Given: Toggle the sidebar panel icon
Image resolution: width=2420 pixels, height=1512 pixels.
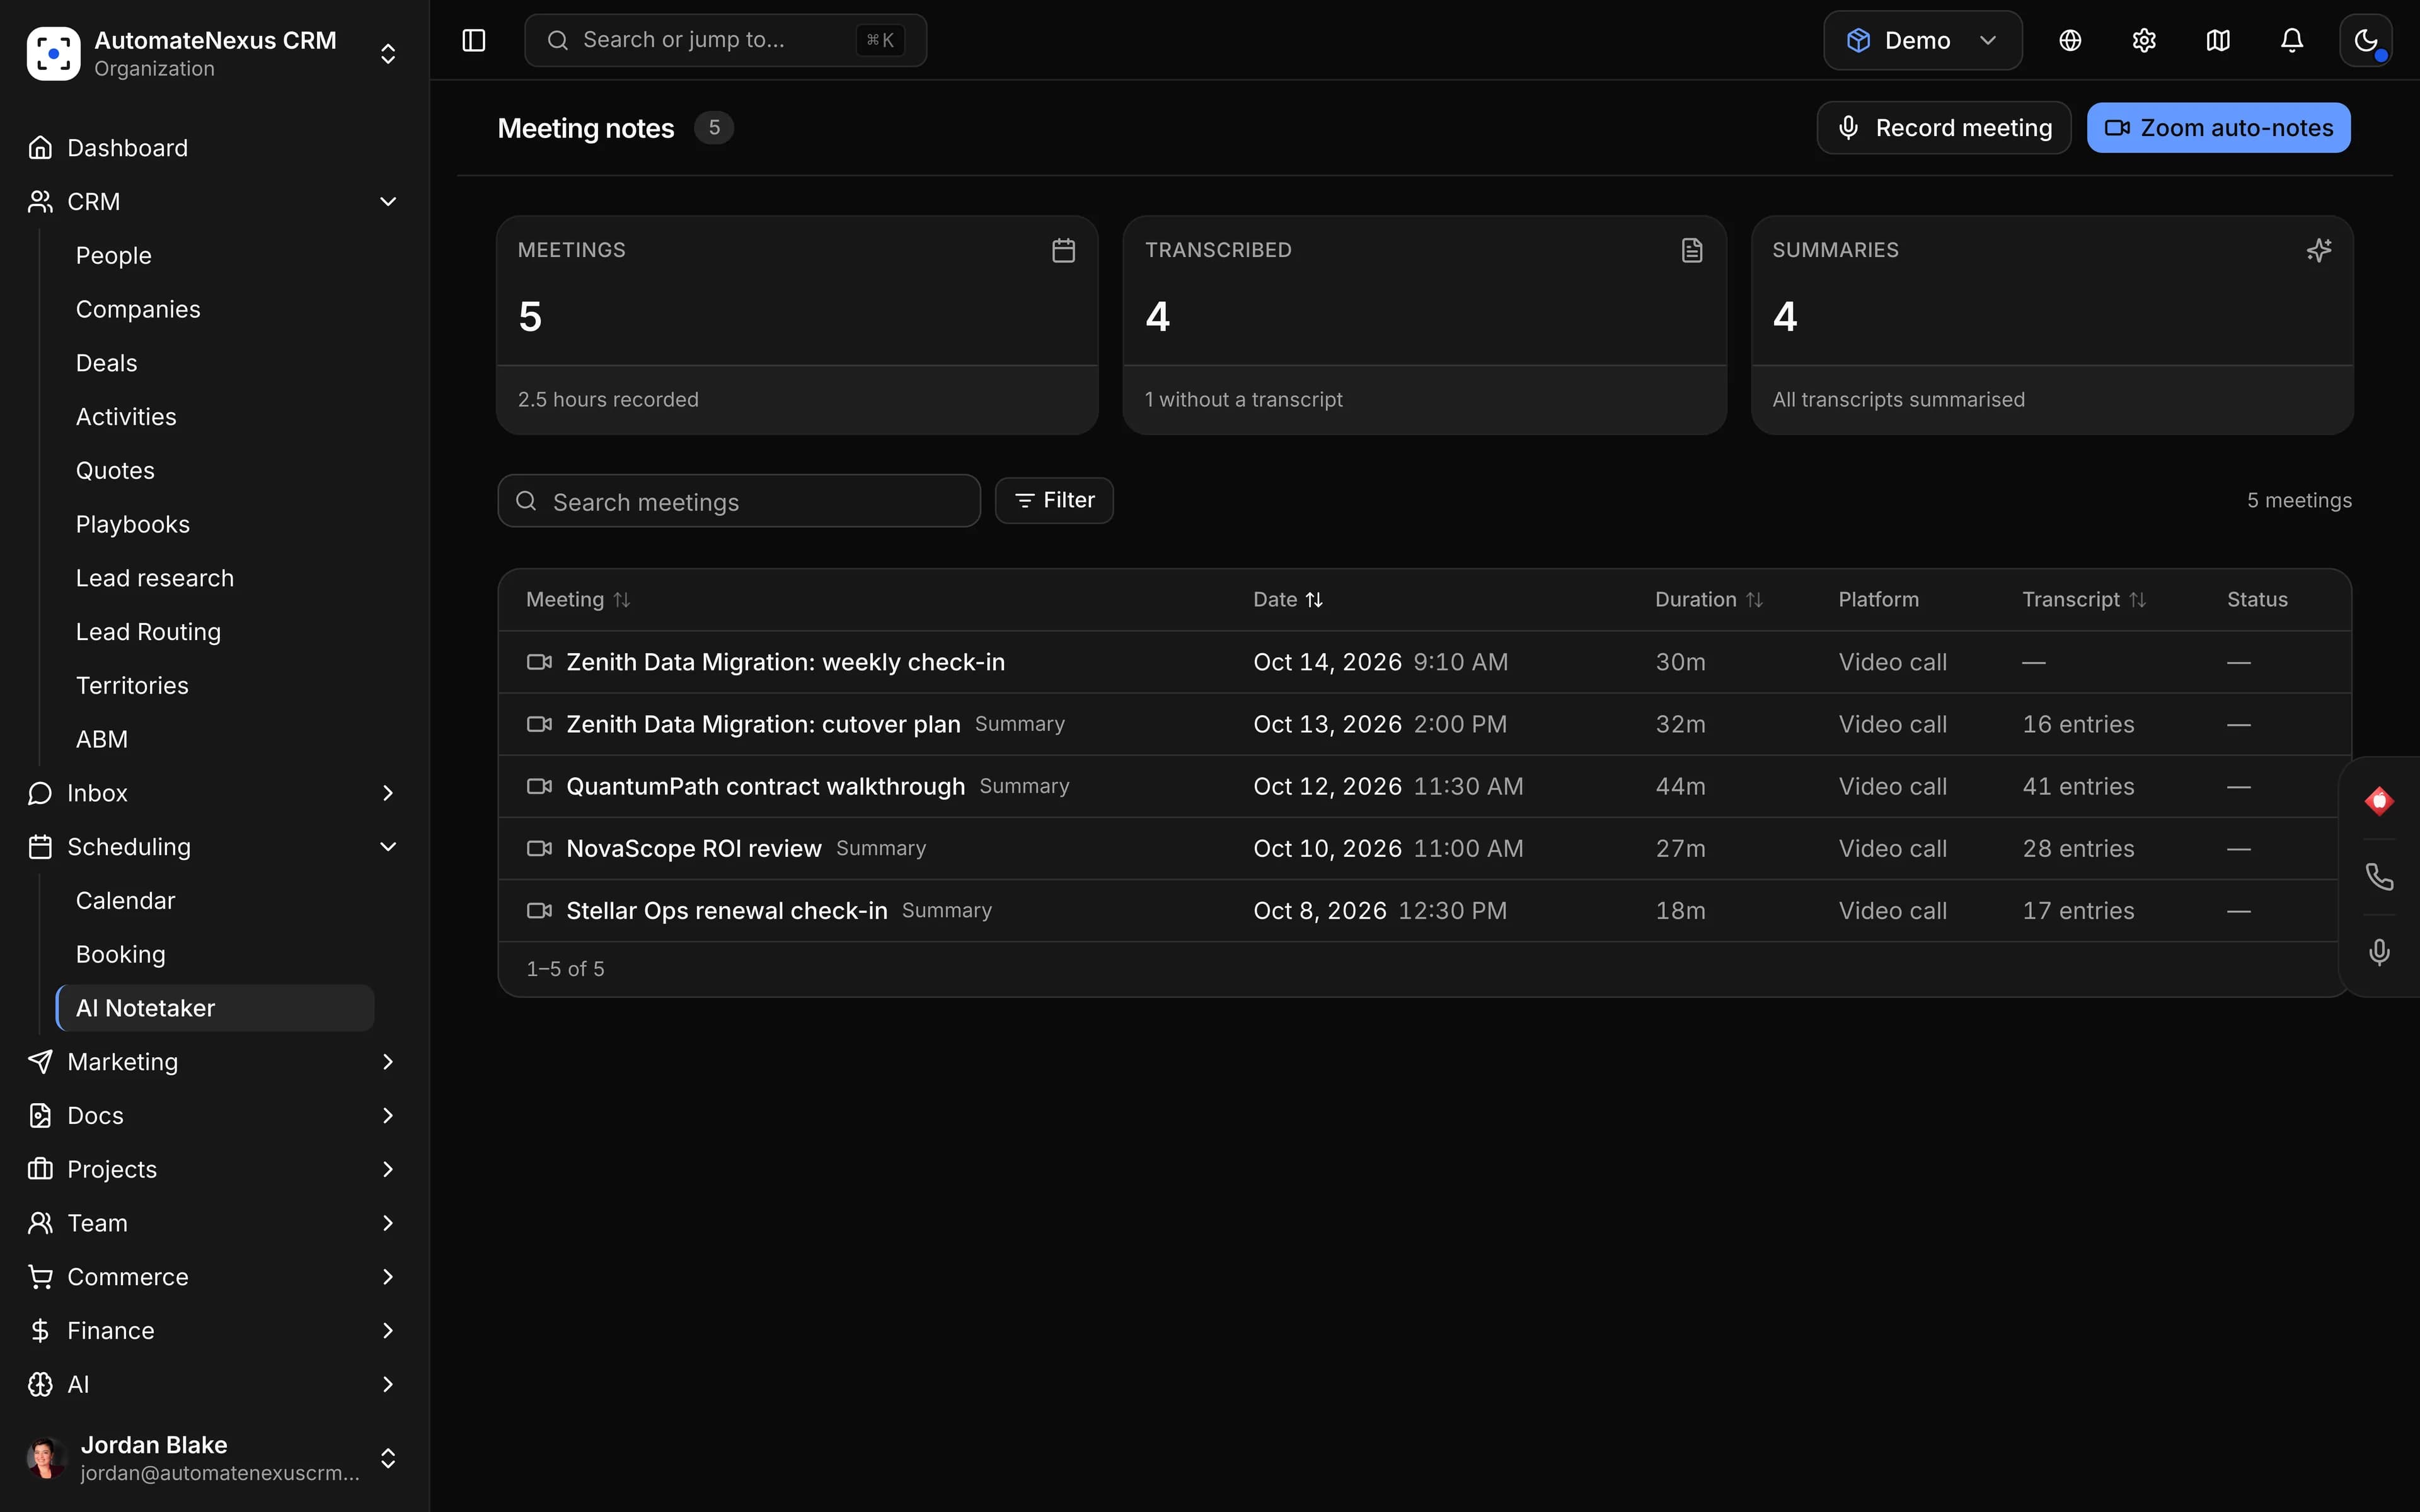Looking at the screenshot, I should tap(473, 40).
